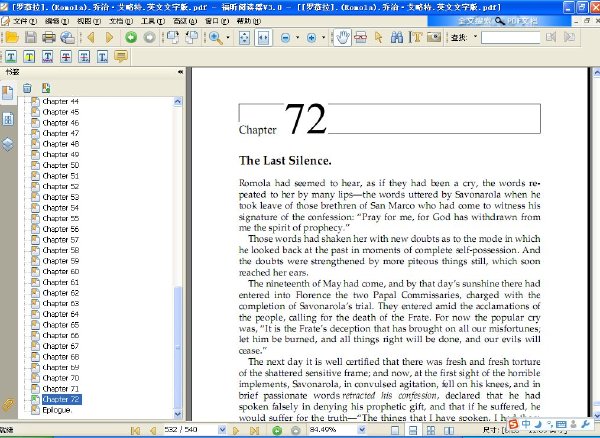The image size is (600, 438).
Task: Open the 工具 (Tools) menu
Action: pyautogui.click(x=153, y=21)
